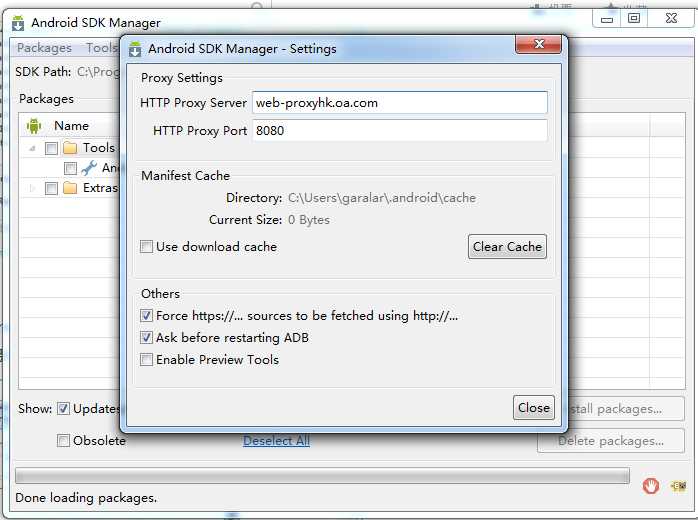Click the HTTP Proxy Port field
Image resolution: width=698 pixels, height=520 pixels.
400,130
